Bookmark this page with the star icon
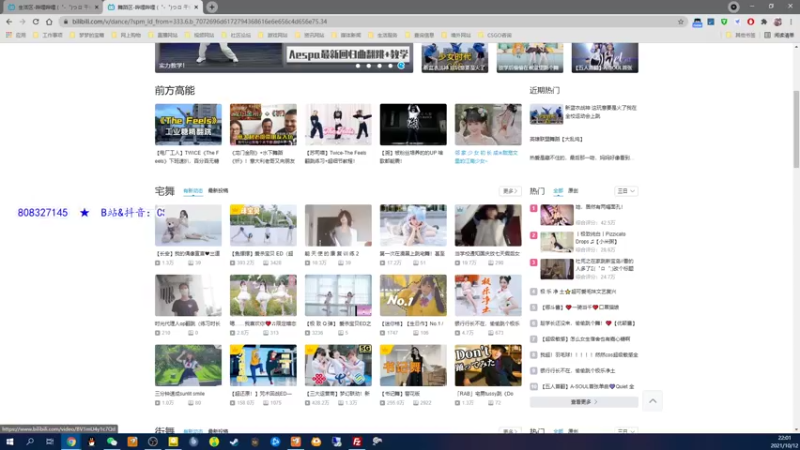 681,22
